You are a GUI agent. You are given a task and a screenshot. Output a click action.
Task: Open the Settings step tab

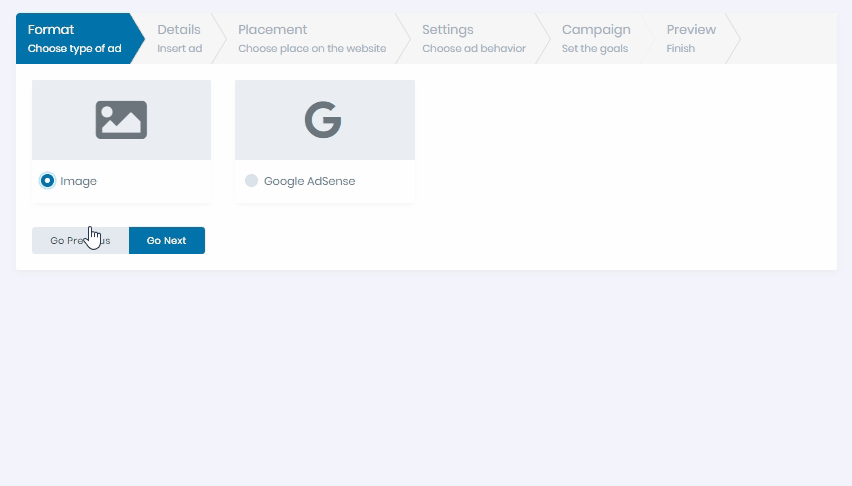pyautogui.click(x=474, y=39)
